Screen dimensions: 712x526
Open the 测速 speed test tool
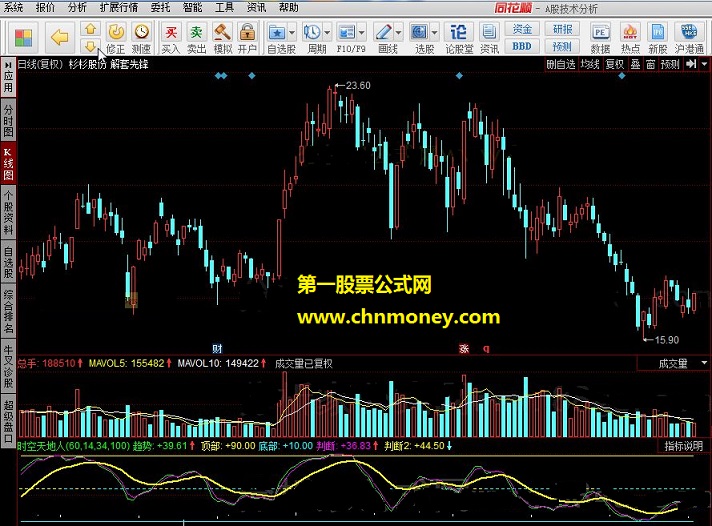point(141,38)
